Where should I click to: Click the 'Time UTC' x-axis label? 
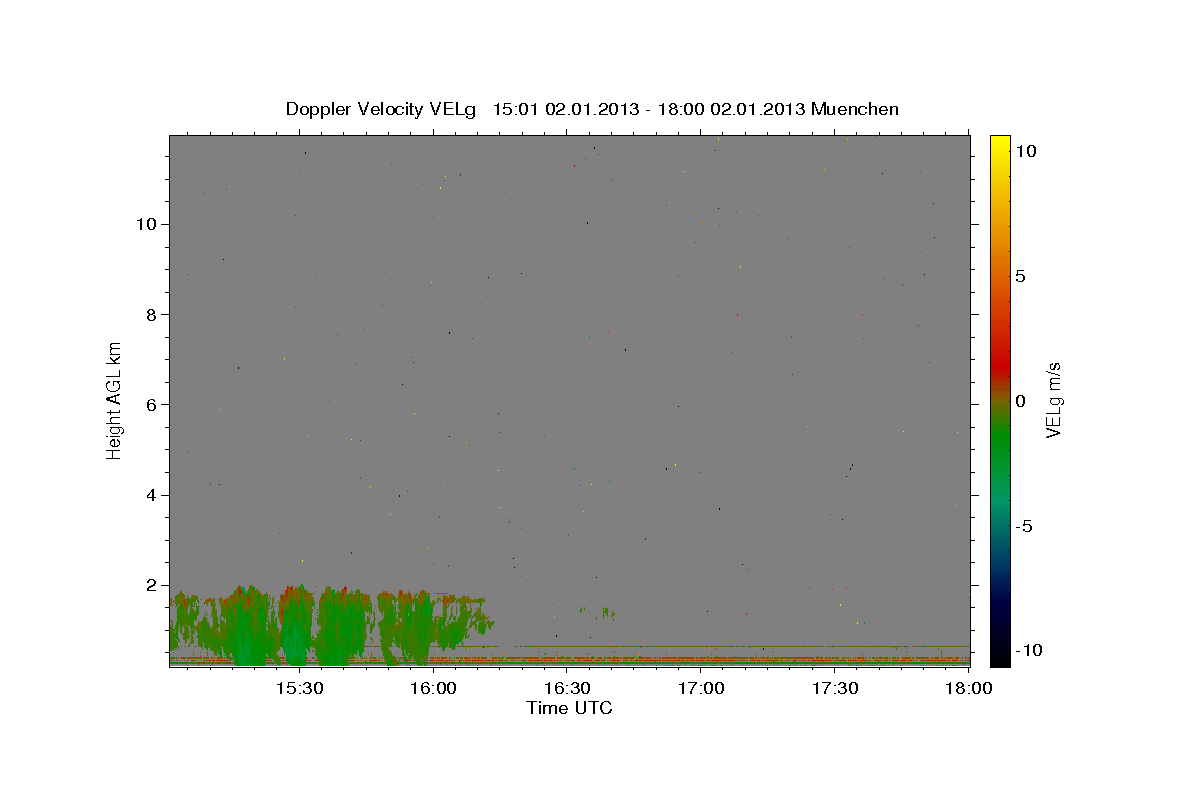569,708
